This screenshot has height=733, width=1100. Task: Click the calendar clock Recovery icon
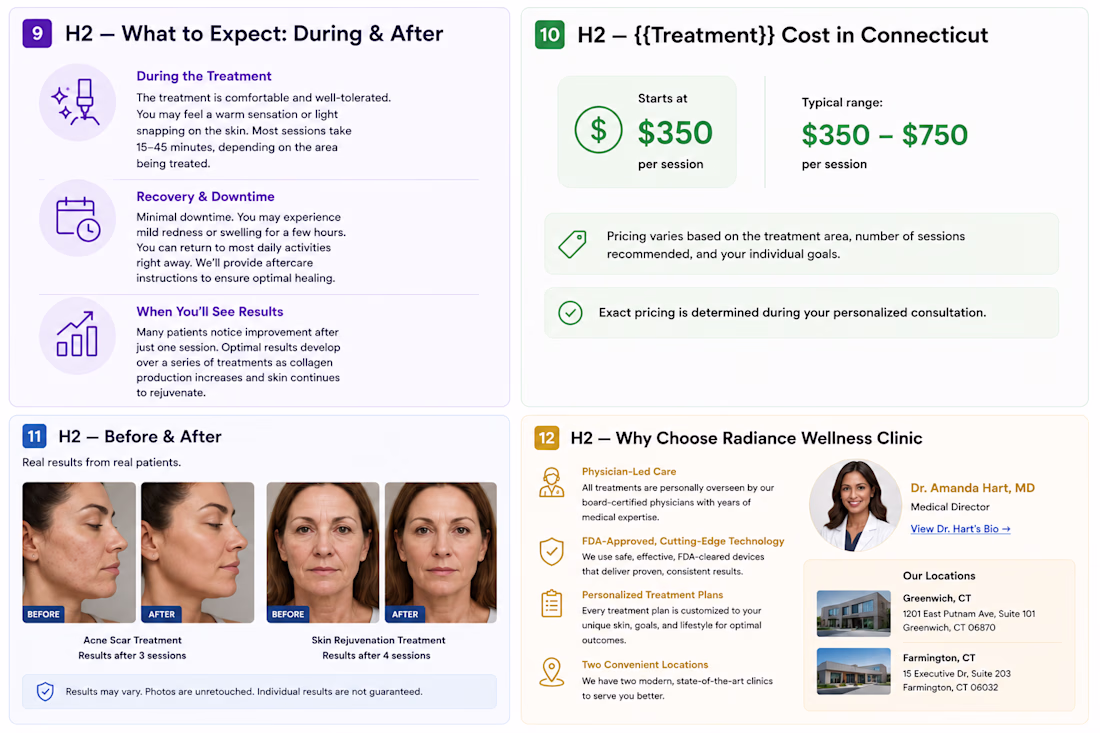point(77,218)
